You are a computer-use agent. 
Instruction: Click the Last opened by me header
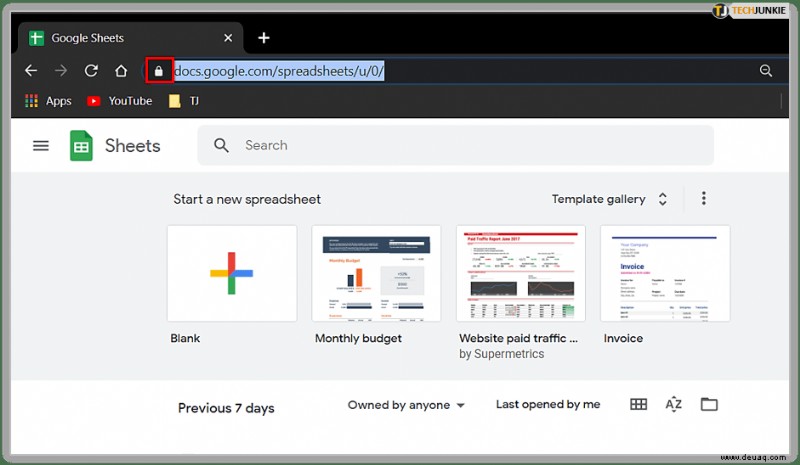tap(548, 405)
